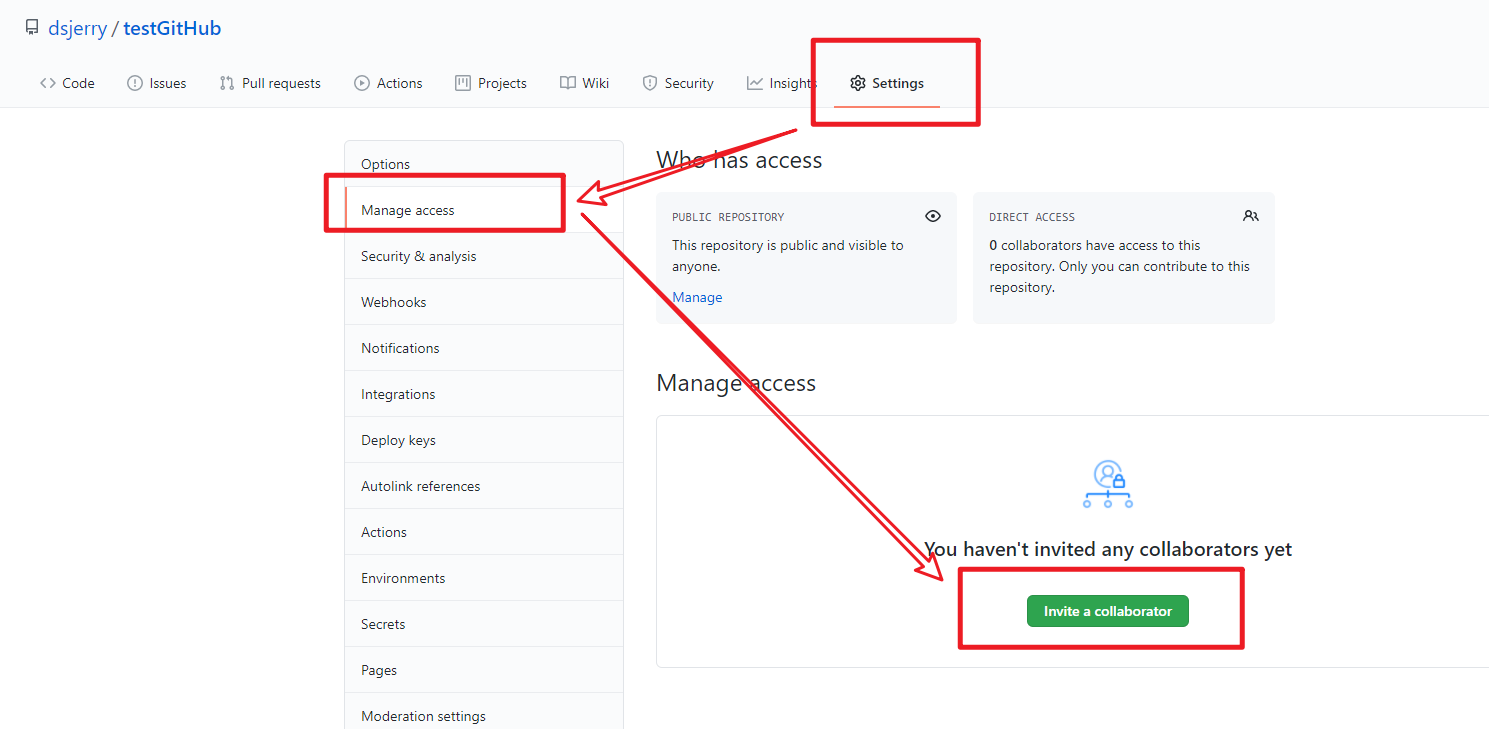Switch to the Projects tab

tap(490, 83)
